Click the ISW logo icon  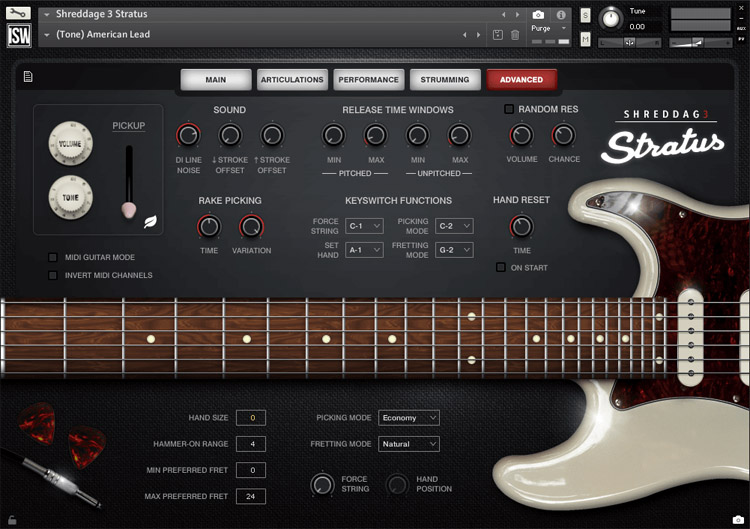pos(19,35)
